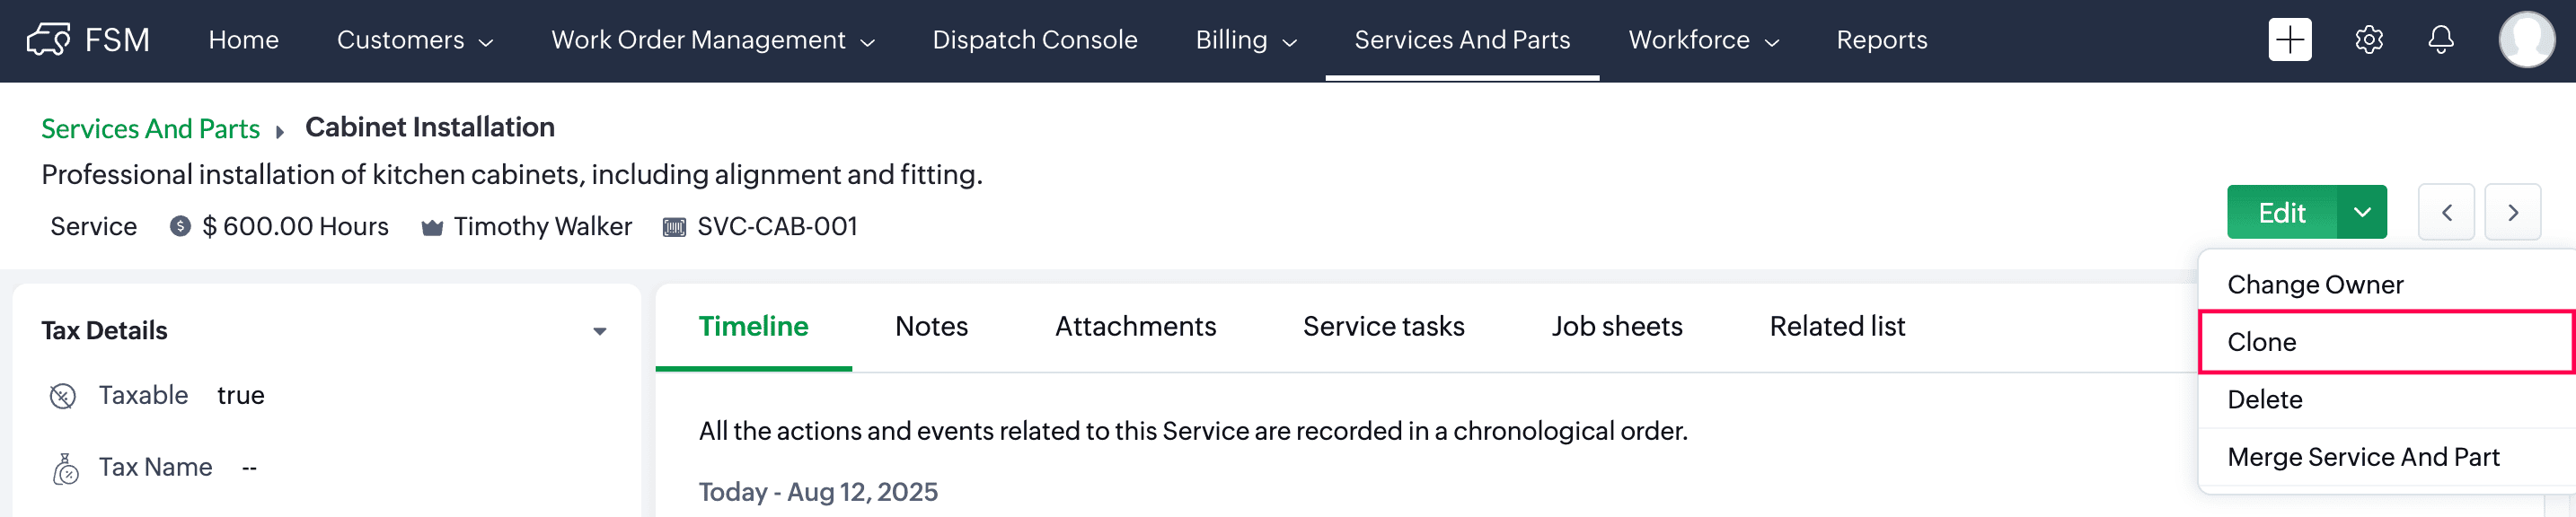
Task: Open the settings gear icon
Action: (x=2368, y=40)
